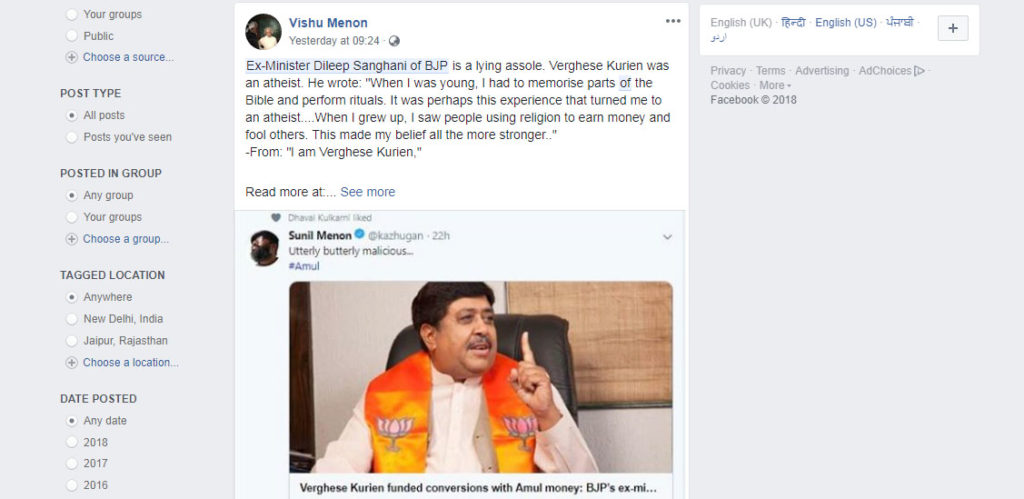The image size is (1024, 499).
Task: Expand the post with See more
Action: (x=367, y=192)
